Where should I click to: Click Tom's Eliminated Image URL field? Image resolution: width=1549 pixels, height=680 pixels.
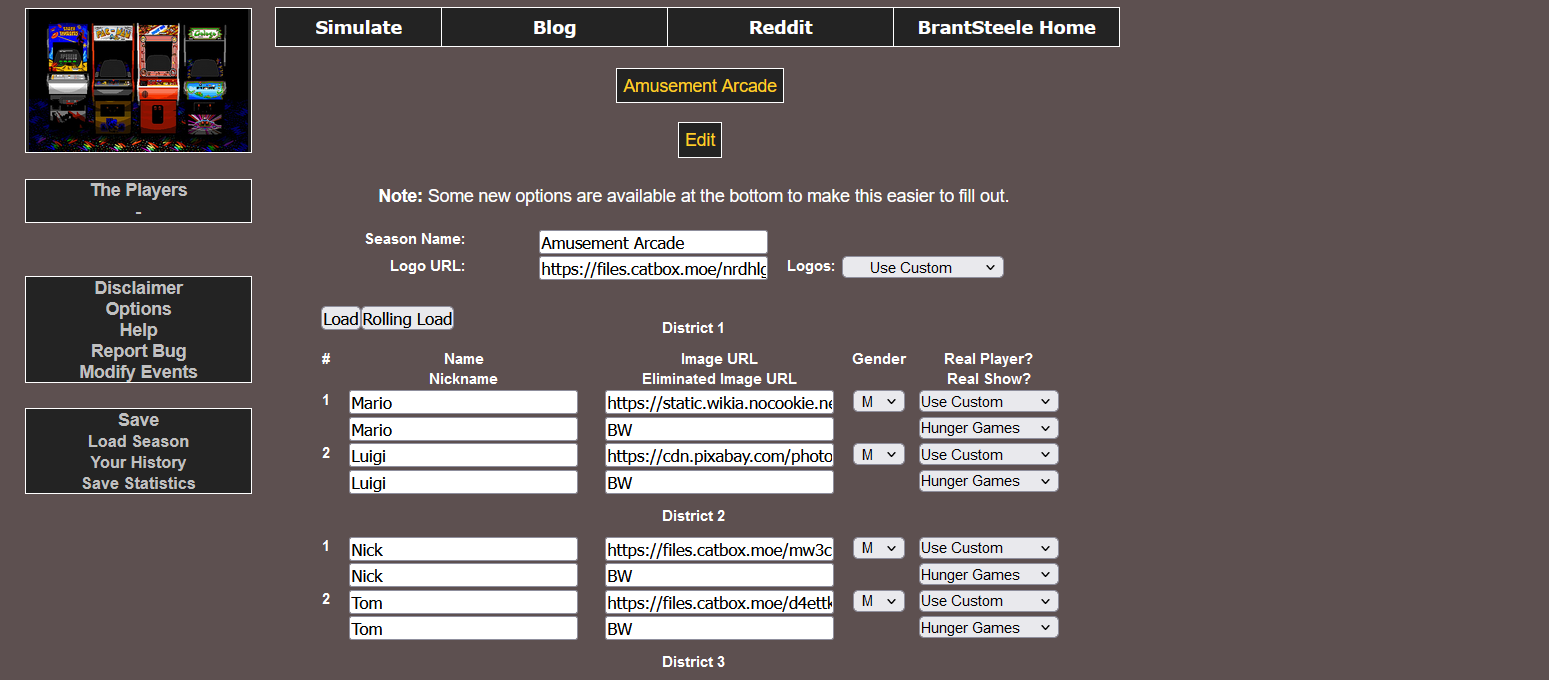pos(719,628)
